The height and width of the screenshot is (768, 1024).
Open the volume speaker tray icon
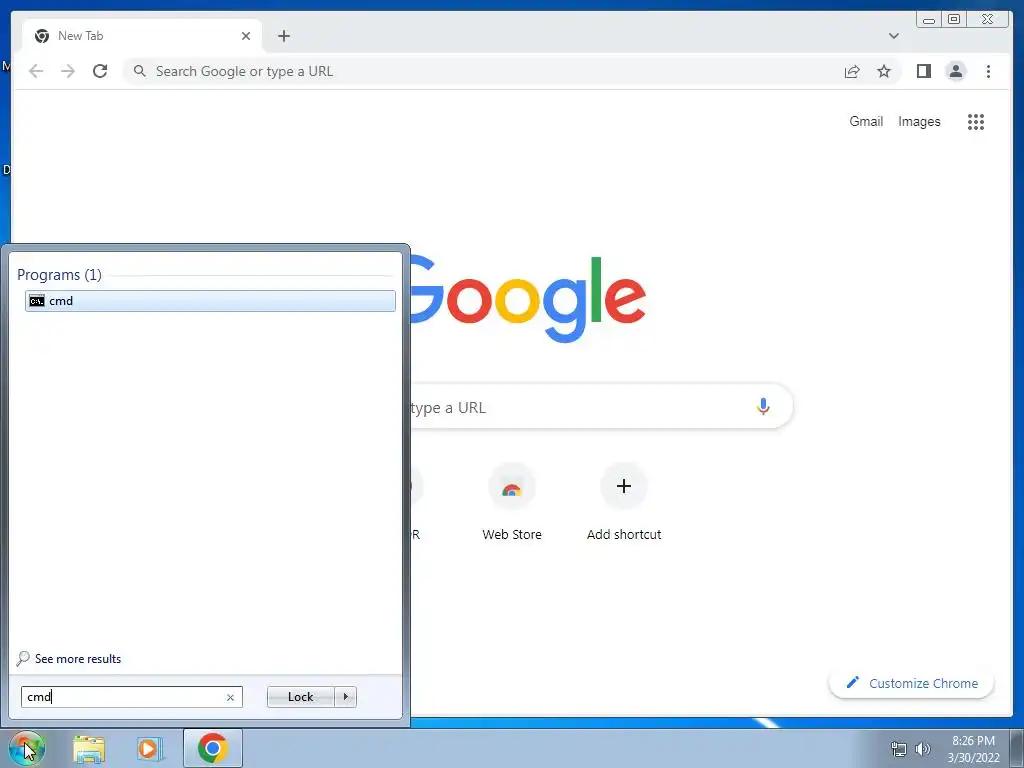click(923, 749)
